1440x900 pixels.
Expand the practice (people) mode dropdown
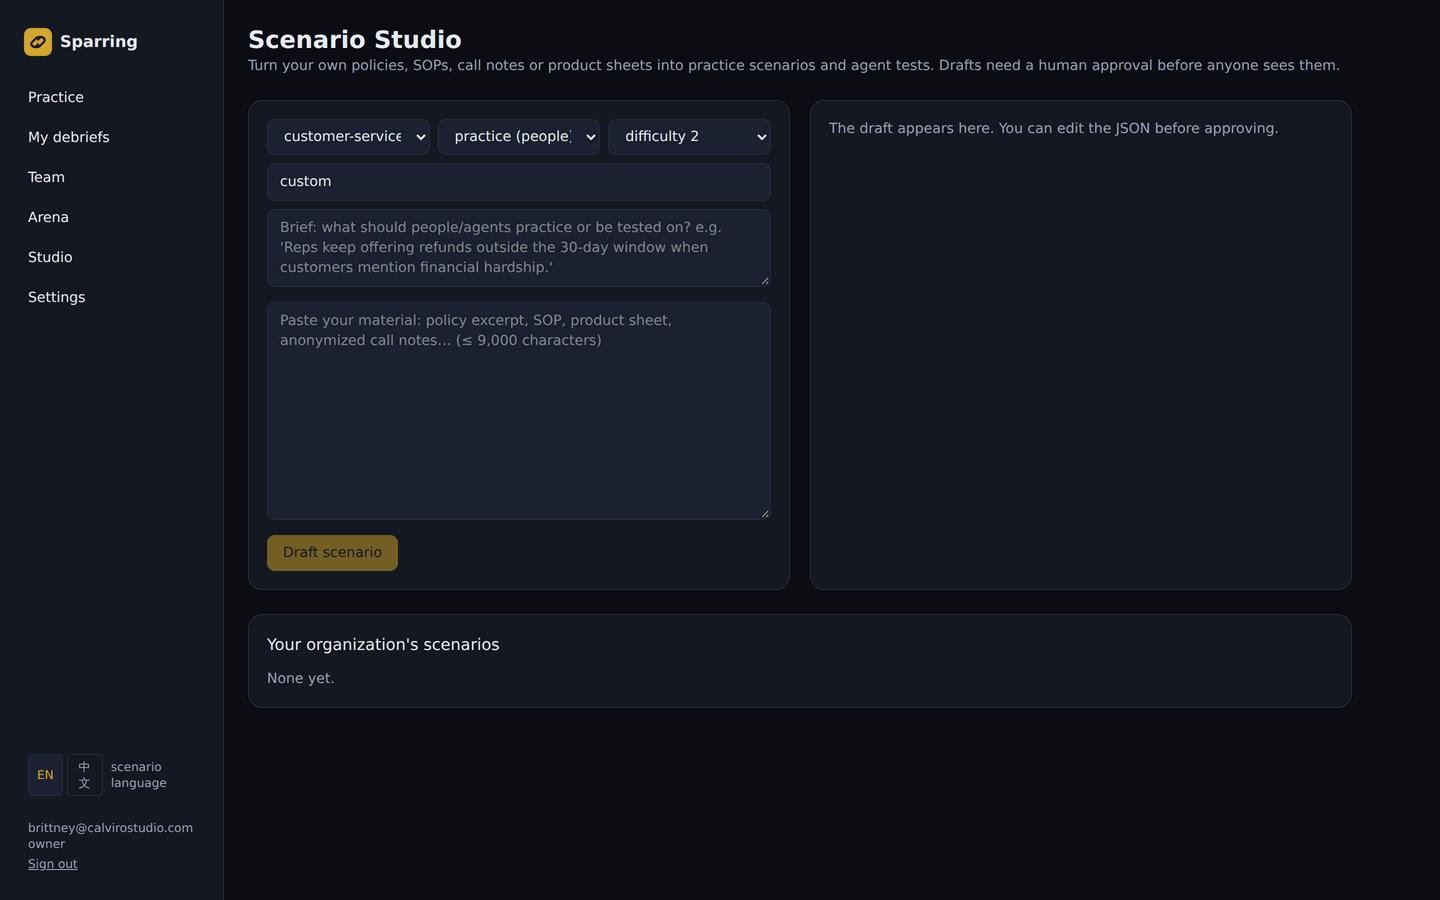tap(519, 137)
